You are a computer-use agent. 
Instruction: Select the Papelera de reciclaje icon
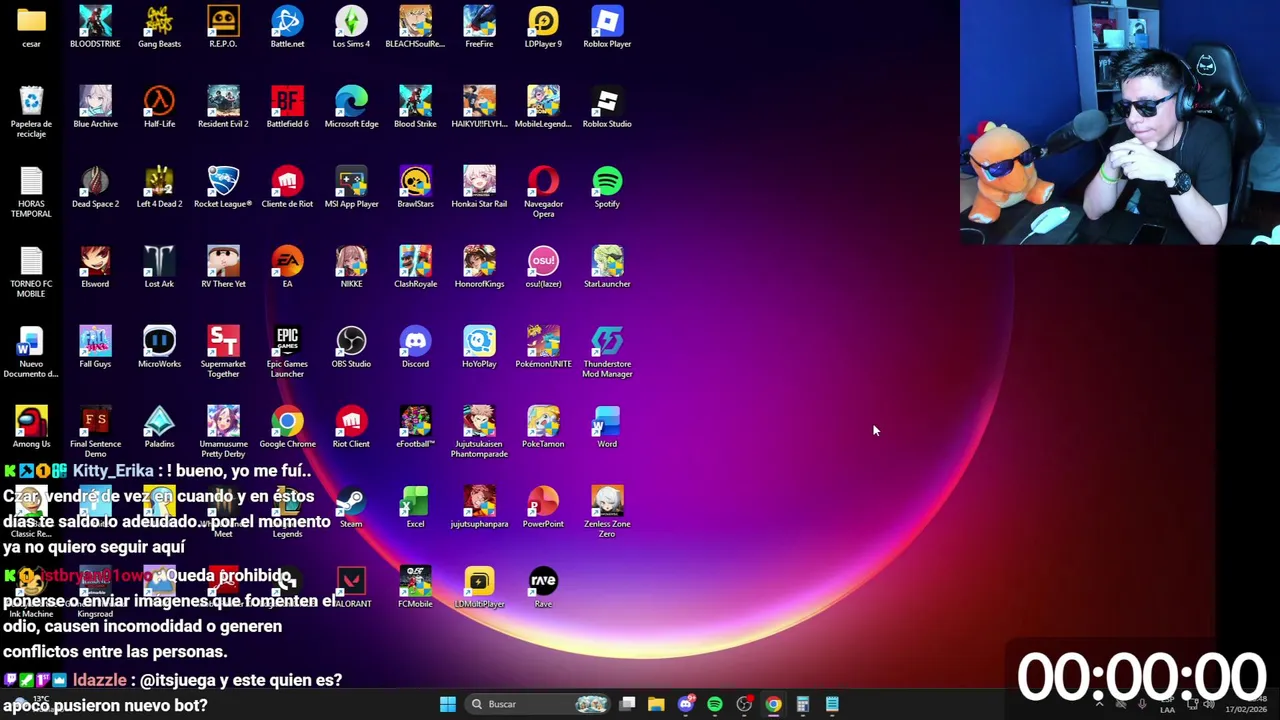click(31, 112)
